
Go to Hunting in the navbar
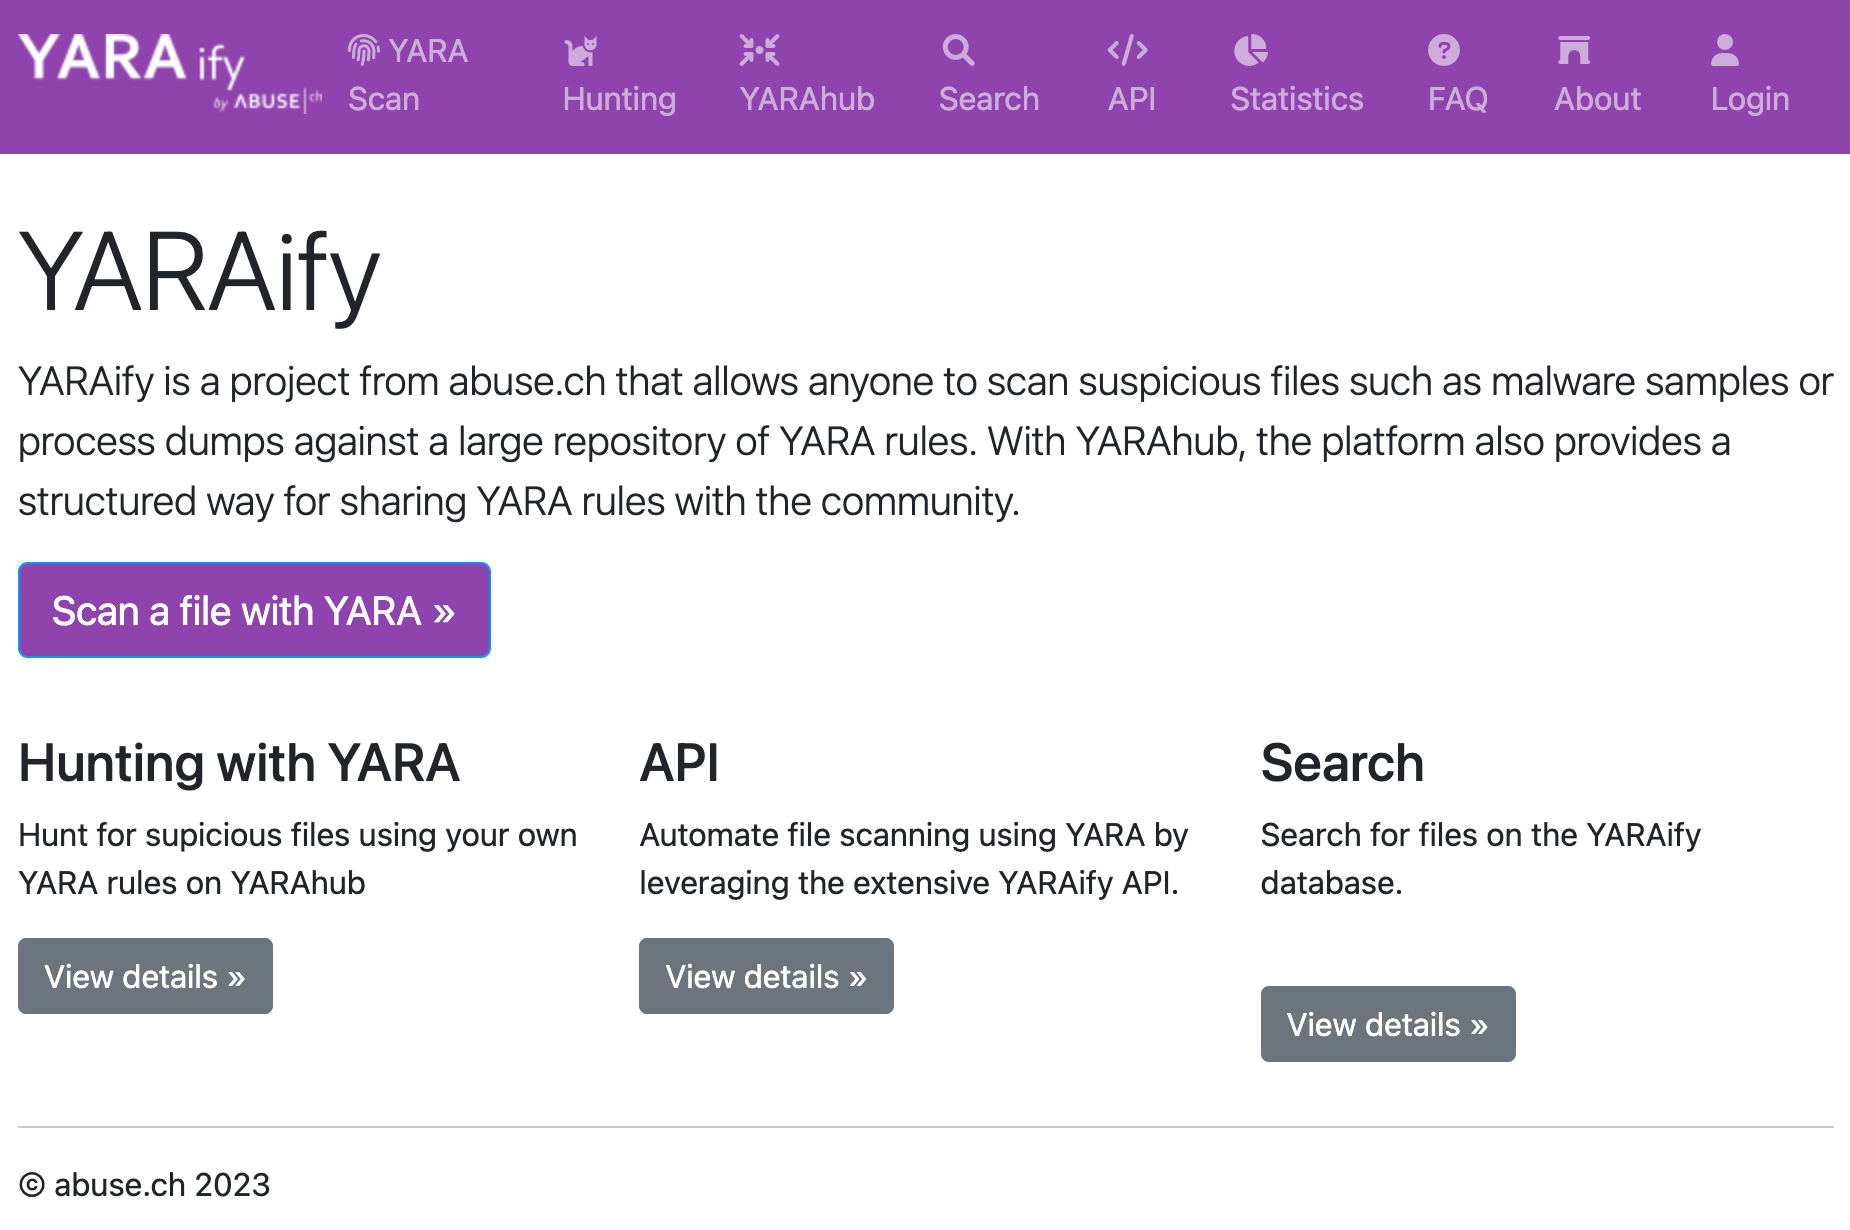(619, 75)
